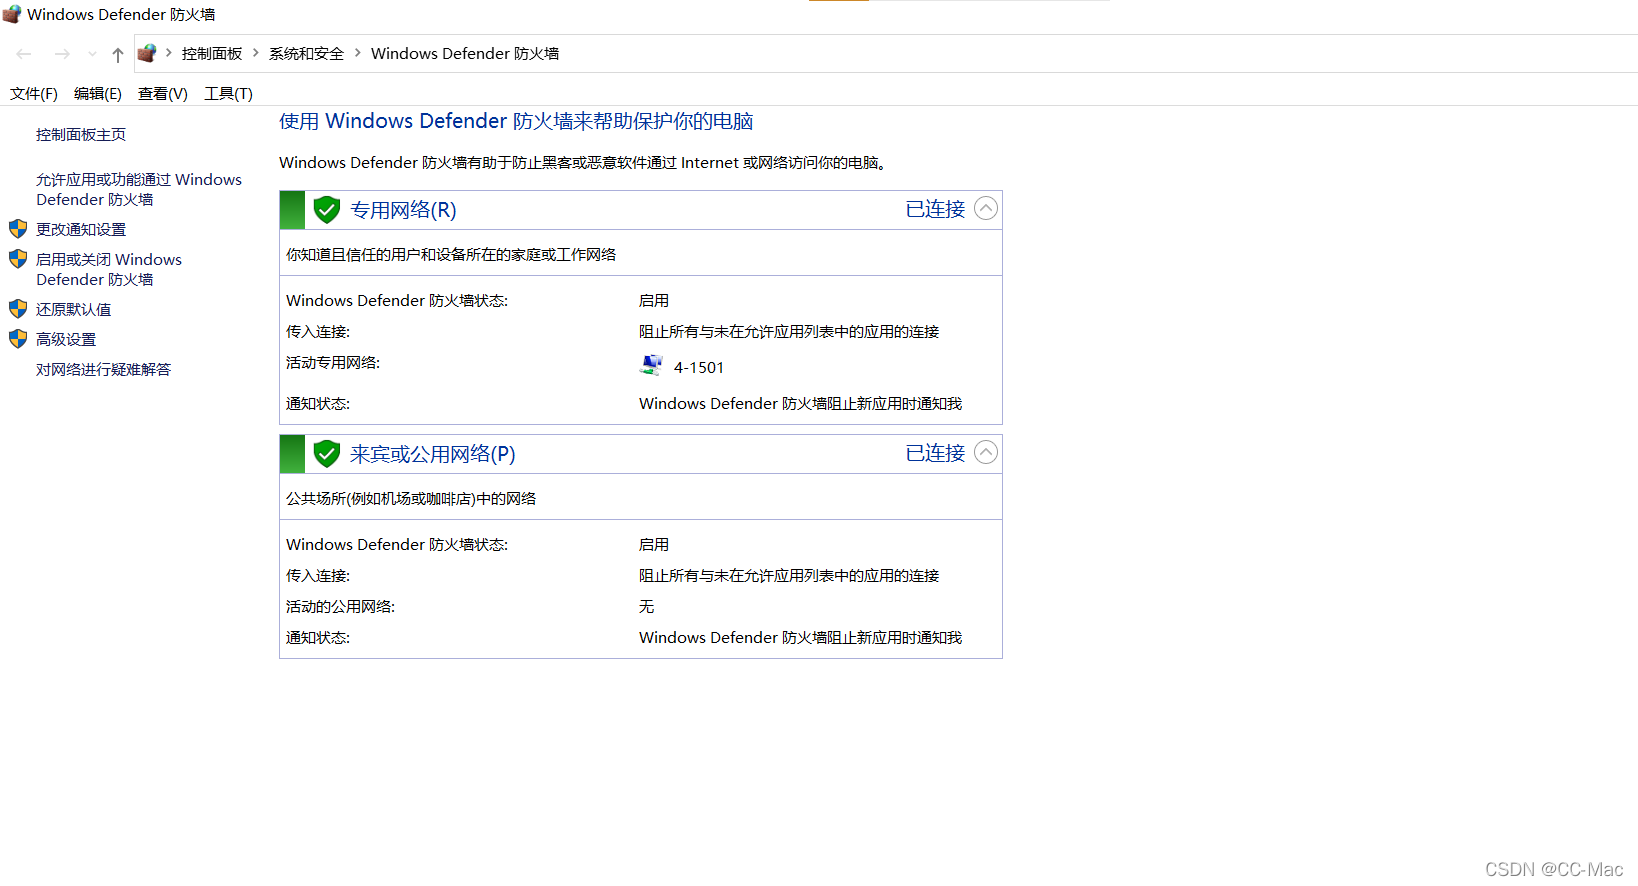Navigate to 系统和安全 breadcrumb
Viewport: 1638px width, 886px height.
306,54
